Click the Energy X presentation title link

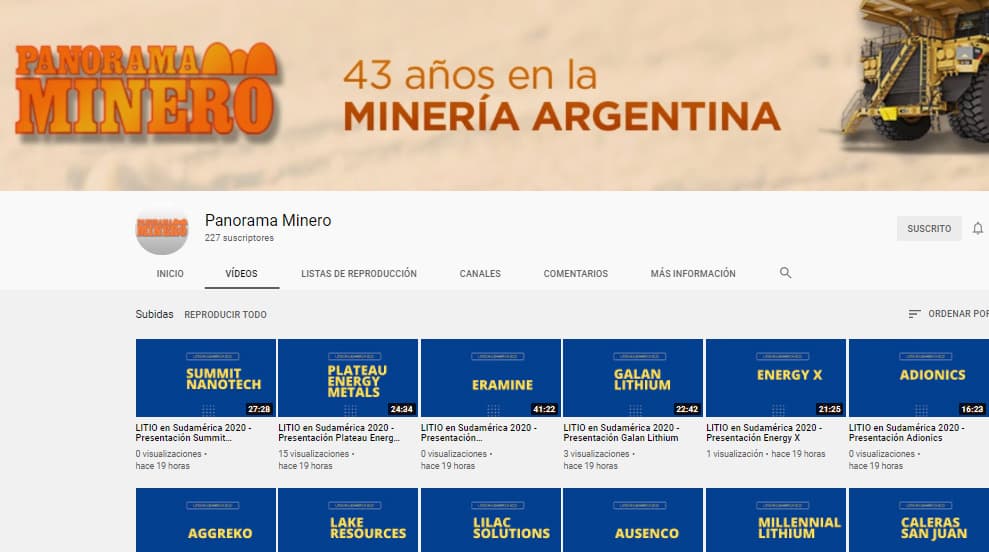click(764, 432)
